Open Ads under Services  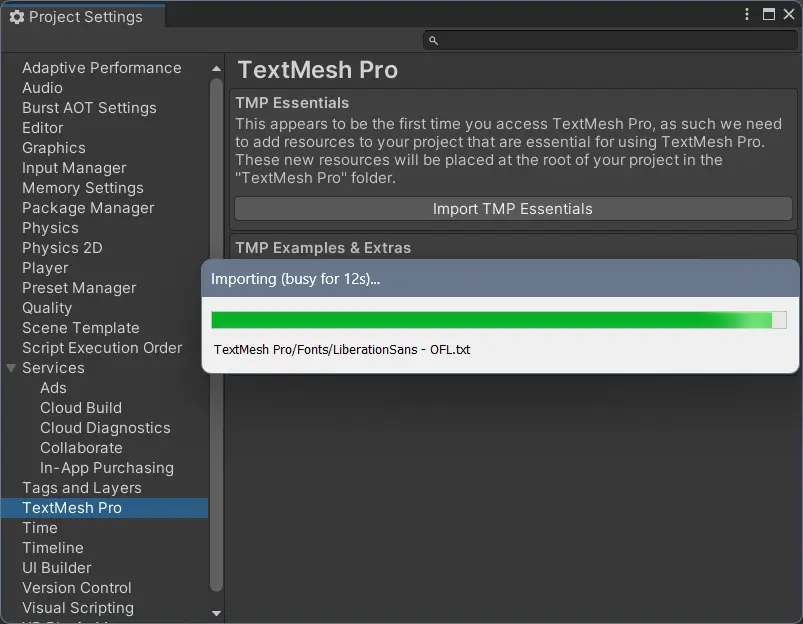53,387
